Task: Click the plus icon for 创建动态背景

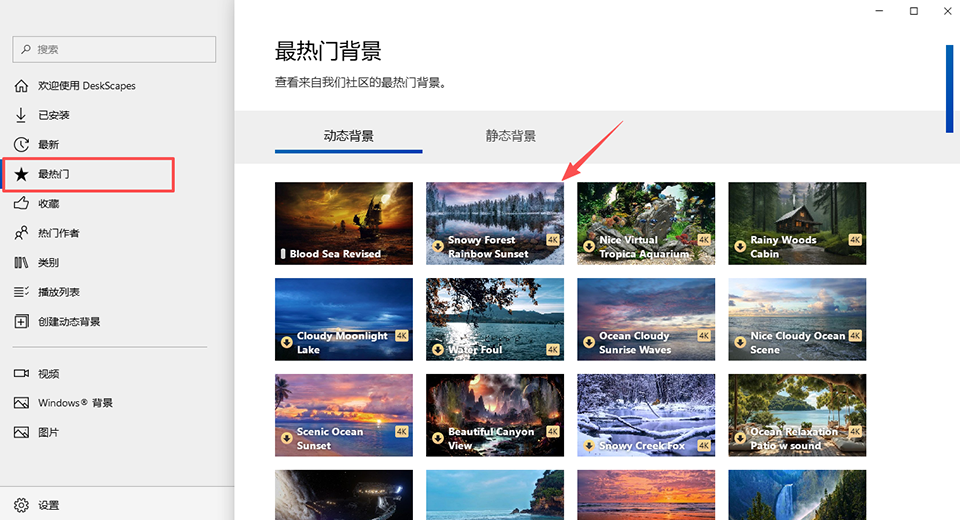Action: 21,322
